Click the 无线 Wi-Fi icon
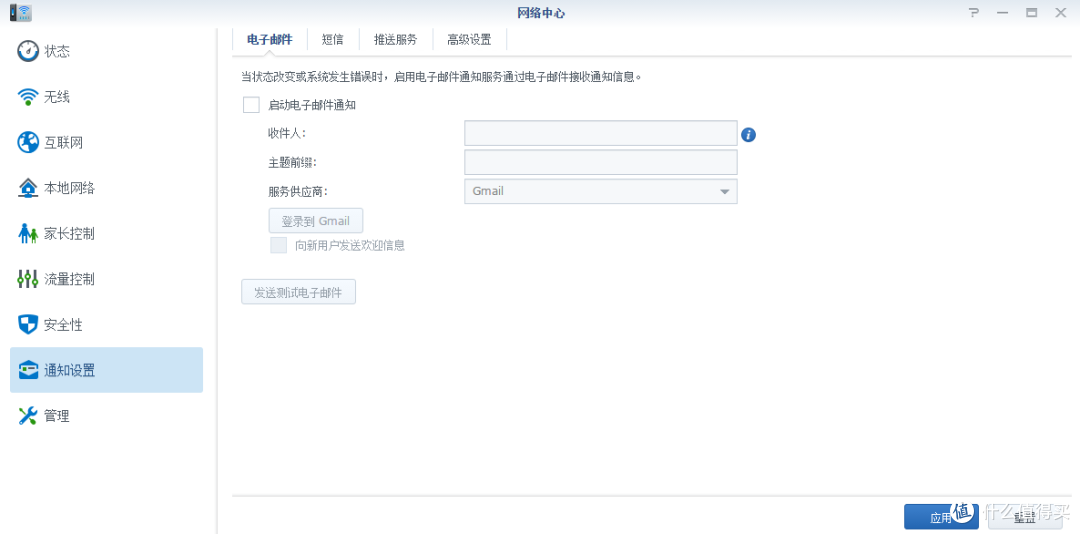 28,97
